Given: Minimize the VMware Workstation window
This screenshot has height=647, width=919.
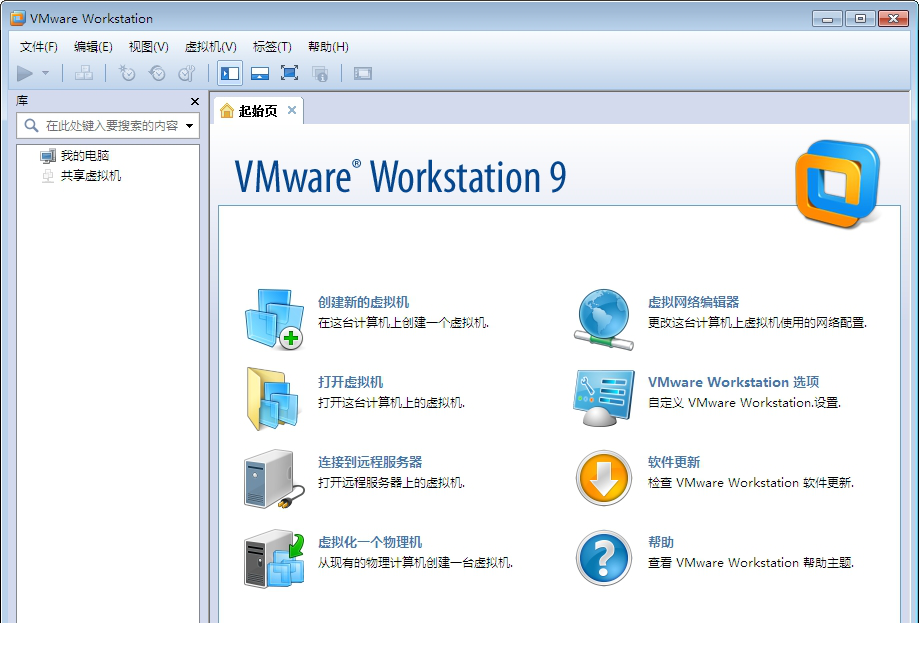Looking at the screenshot, I should [828, 19].
